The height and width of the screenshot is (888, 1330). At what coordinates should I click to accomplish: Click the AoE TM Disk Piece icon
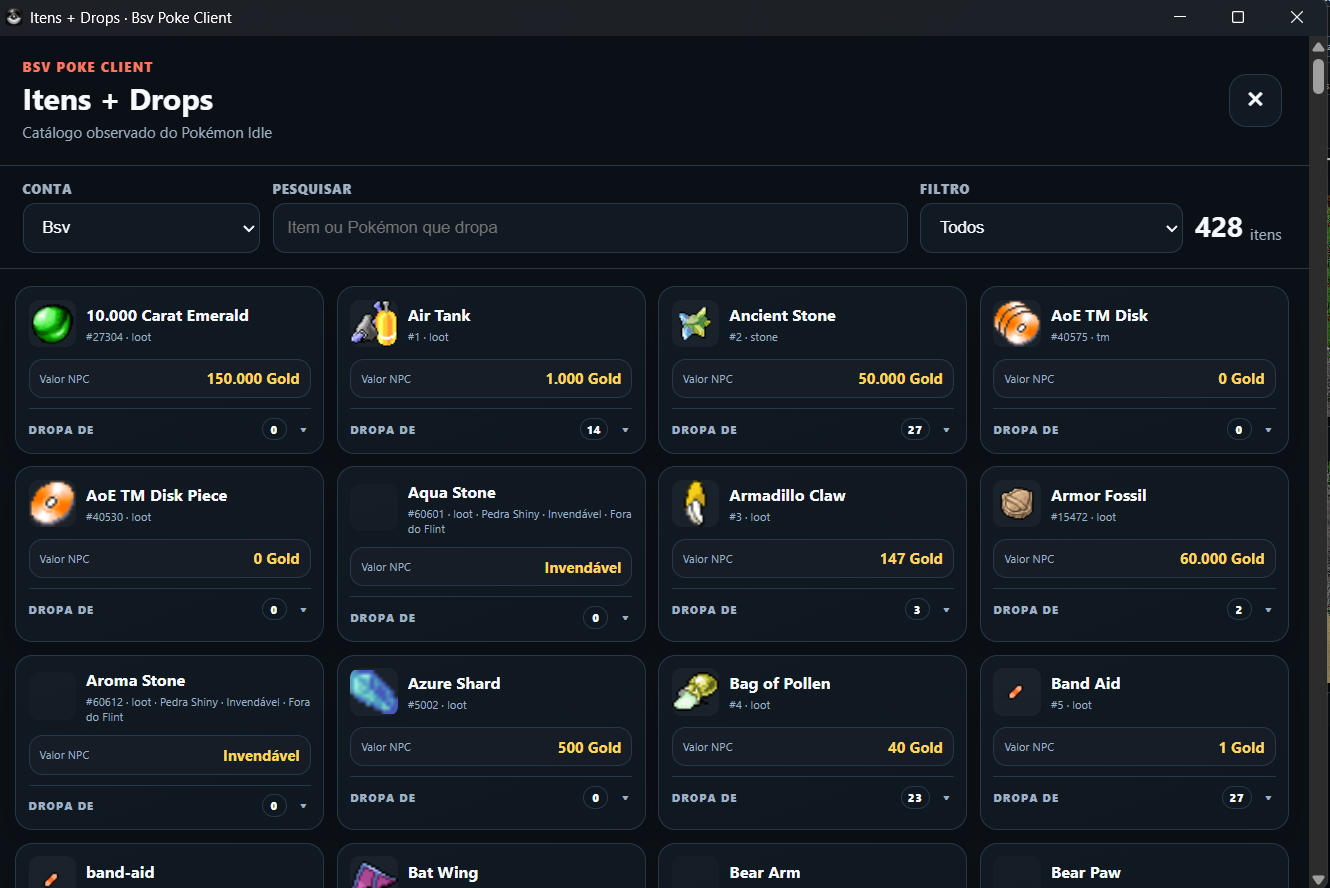coord(52,504)
